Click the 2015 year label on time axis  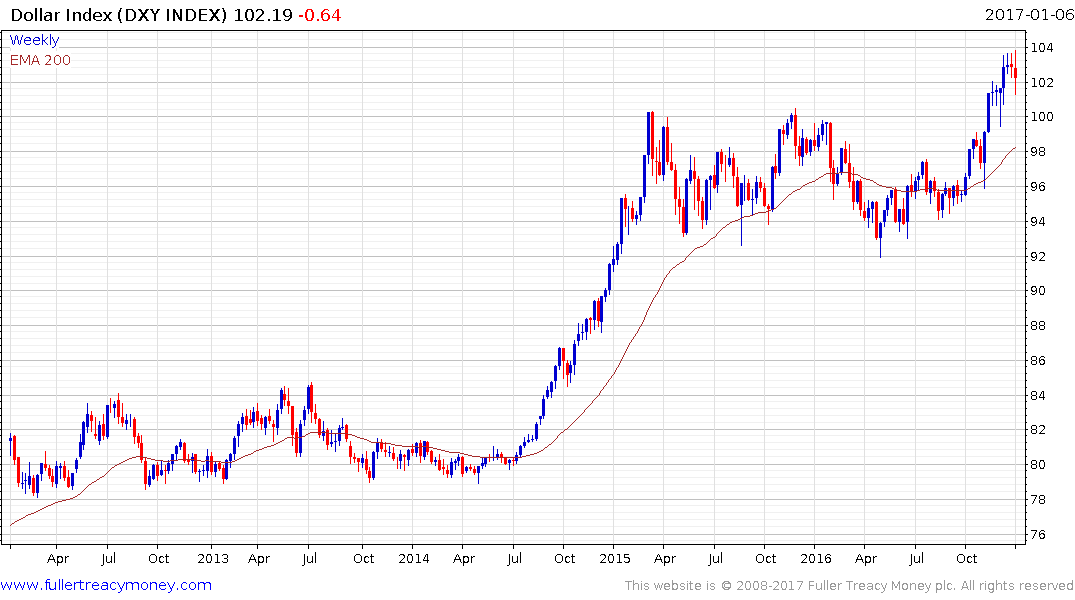[x=614, y=559]
